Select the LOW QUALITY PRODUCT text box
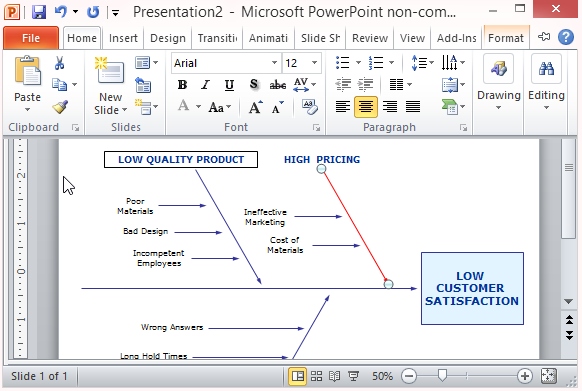 (x=181, y=159)
